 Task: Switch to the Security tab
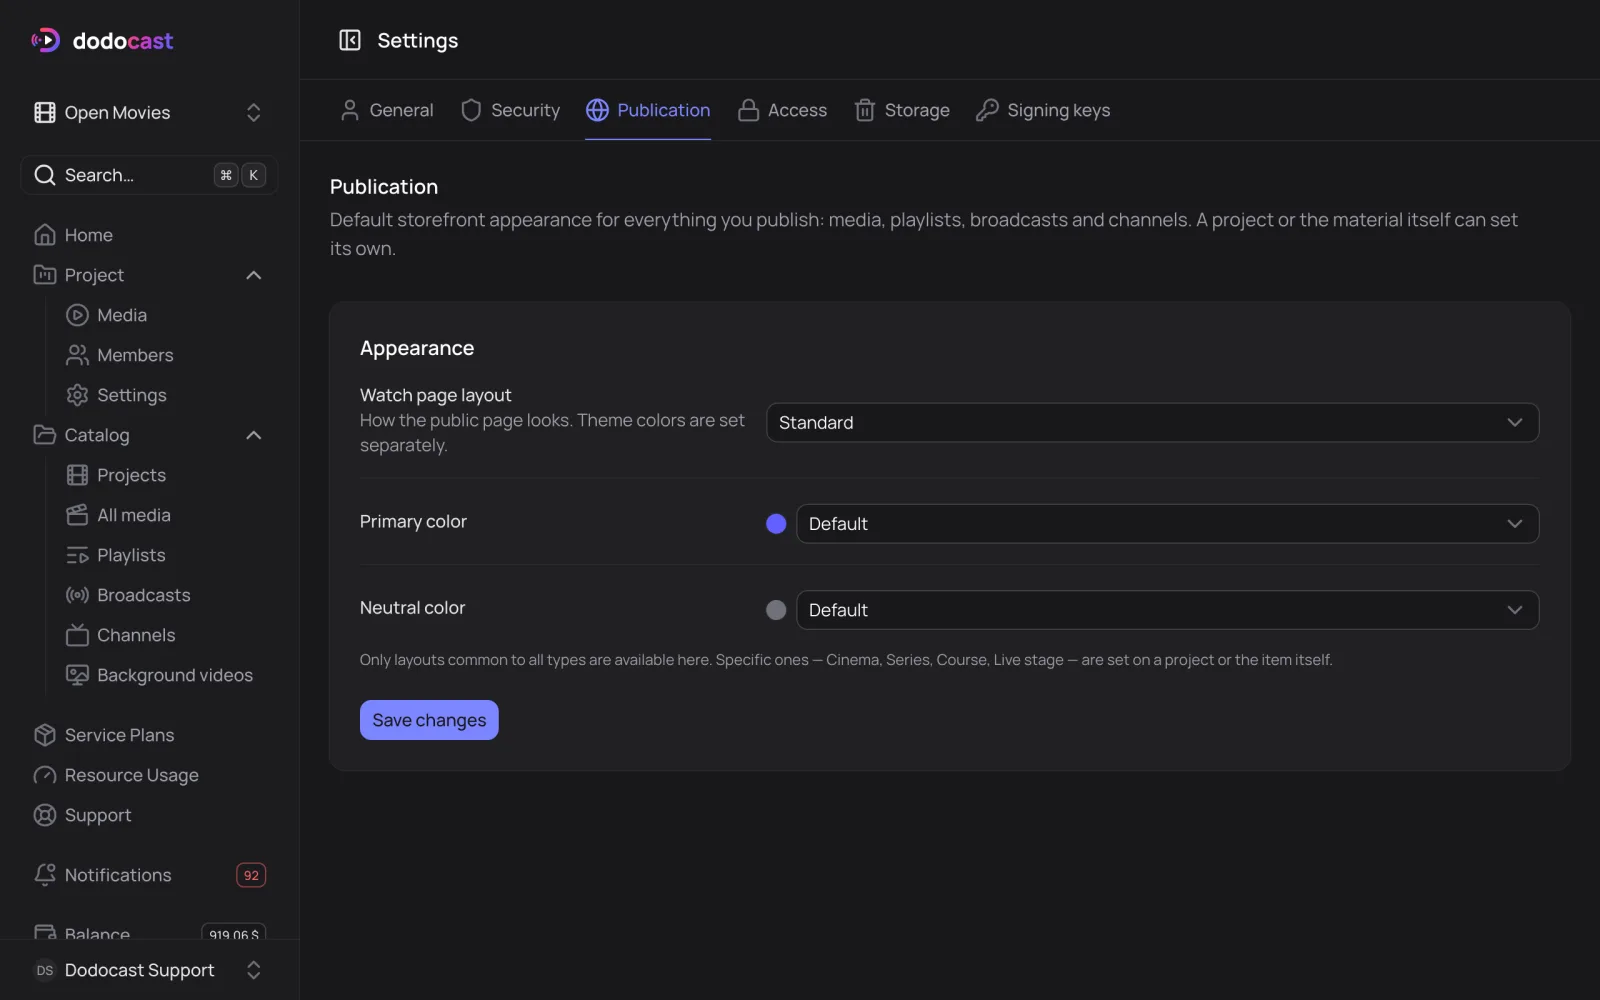510,110
